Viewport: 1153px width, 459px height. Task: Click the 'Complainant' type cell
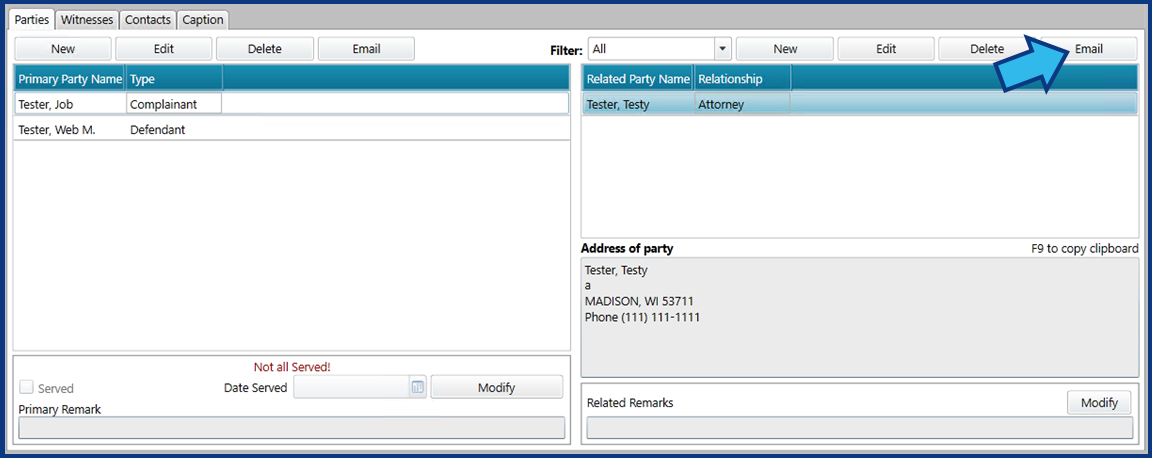pos(174,104)
